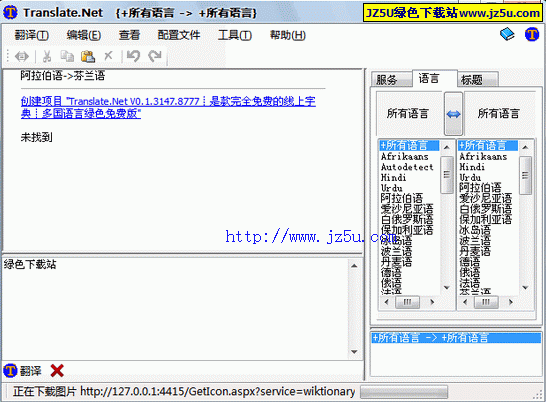The image size is (546, 402).
Task: Click the left 所有语言 header button
Action: 409,114
